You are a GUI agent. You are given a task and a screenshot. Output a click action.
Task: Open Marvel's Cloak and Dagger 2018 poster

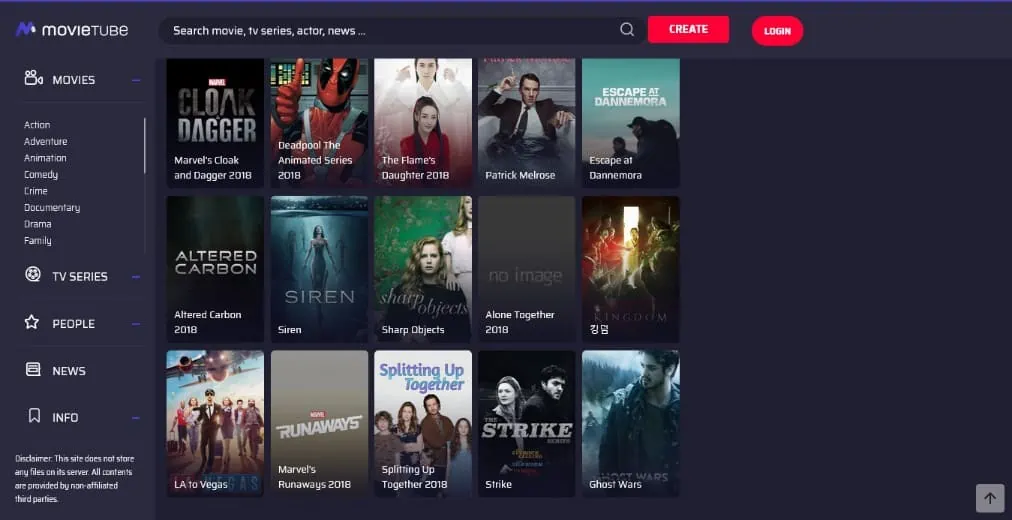tap(215, 123)
